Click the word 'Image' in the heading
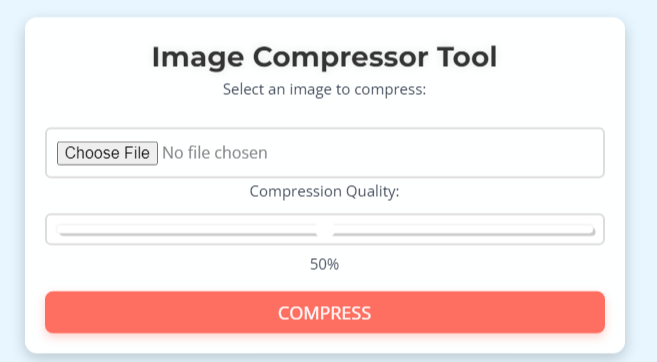Viewport: 657px width, 362px height. coord(198,57)
